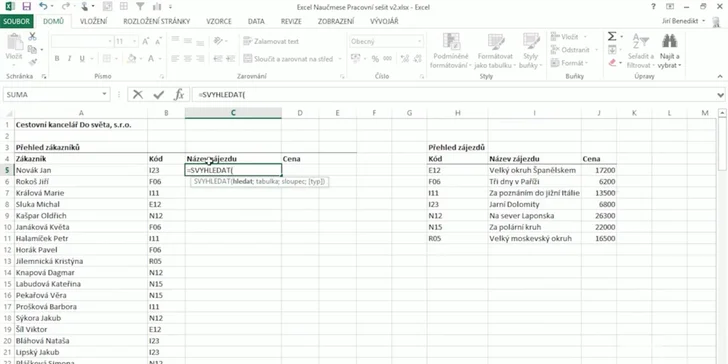Toggle top vertical alignment
Screen dimensions: 728x364
click(175, 41)
